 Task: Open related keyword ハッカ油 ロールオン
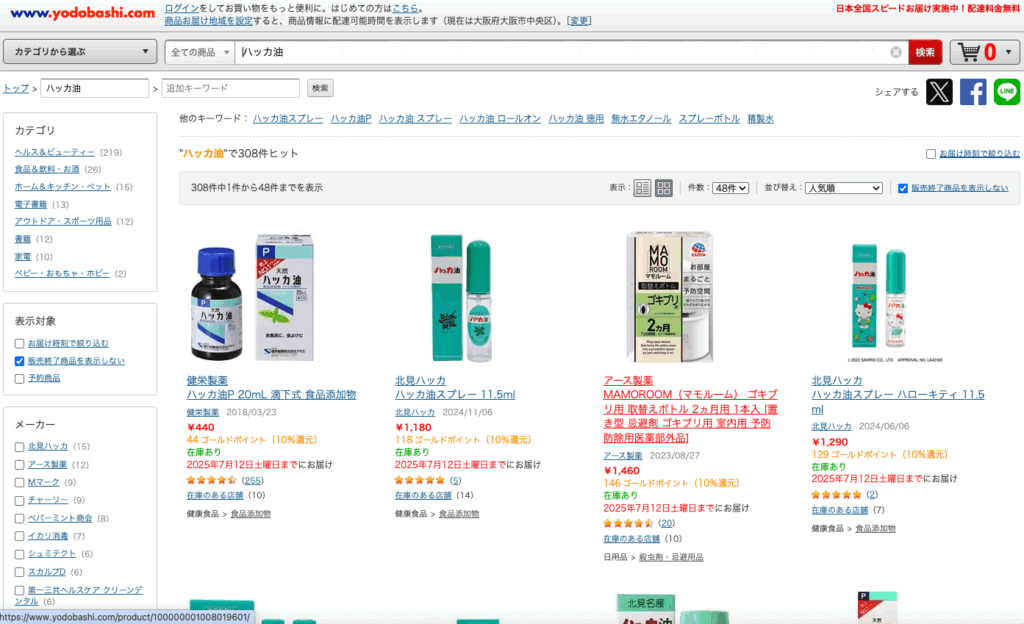500,119
